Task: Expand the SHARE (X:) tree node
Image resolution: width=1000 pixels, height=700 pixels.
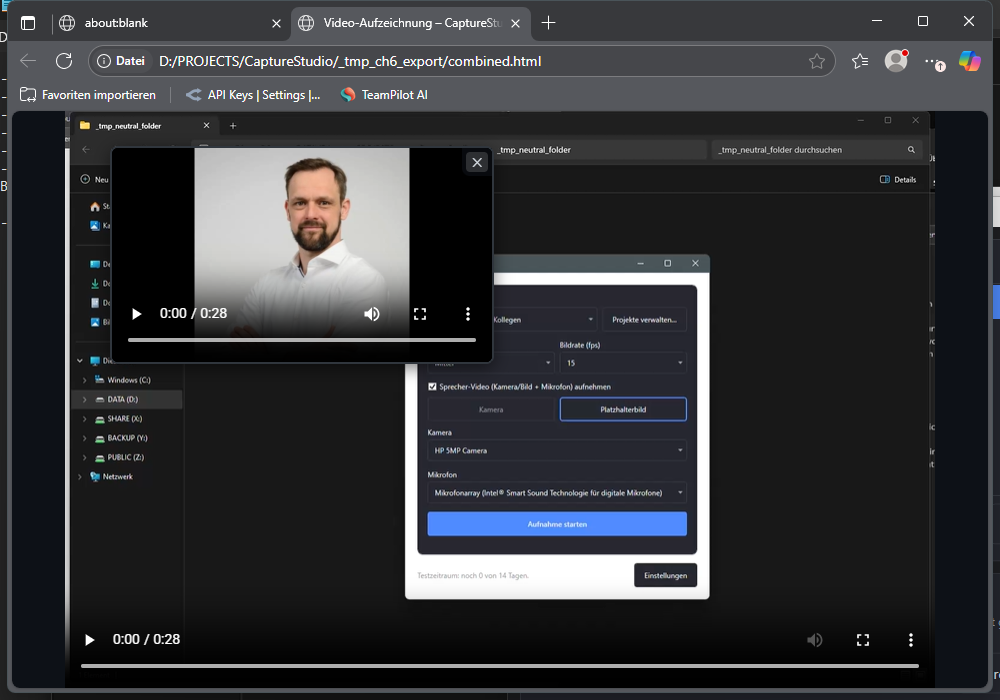Action: 84,419
